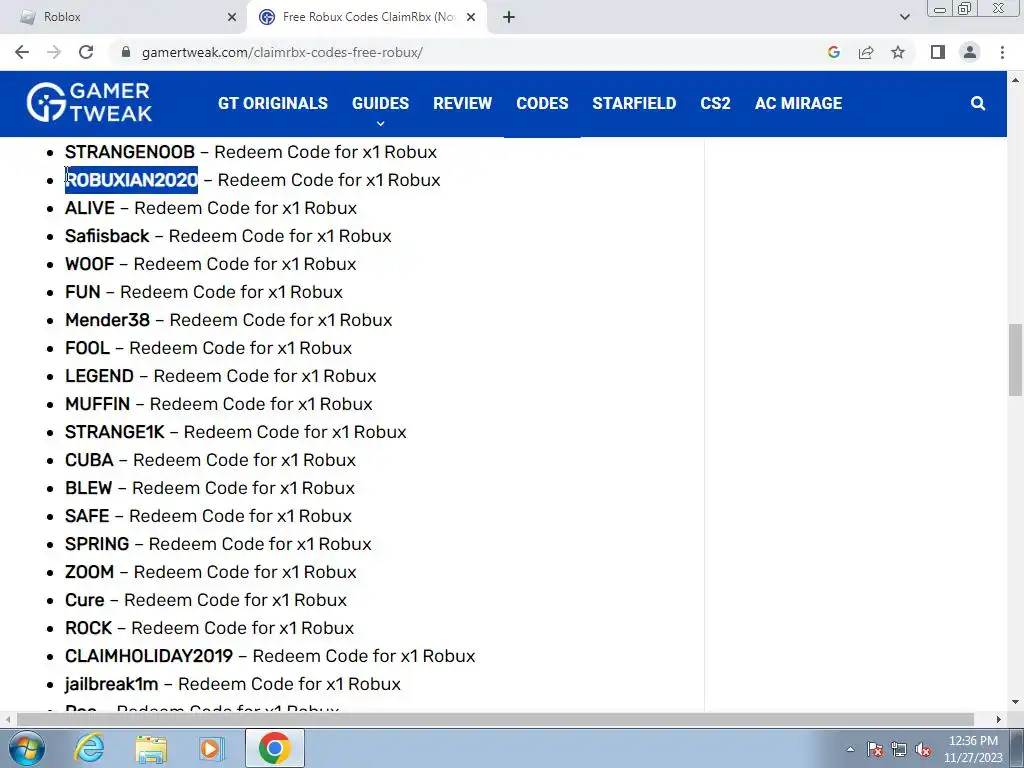Click the Chrome taskbar icon

tap(274, 748)
